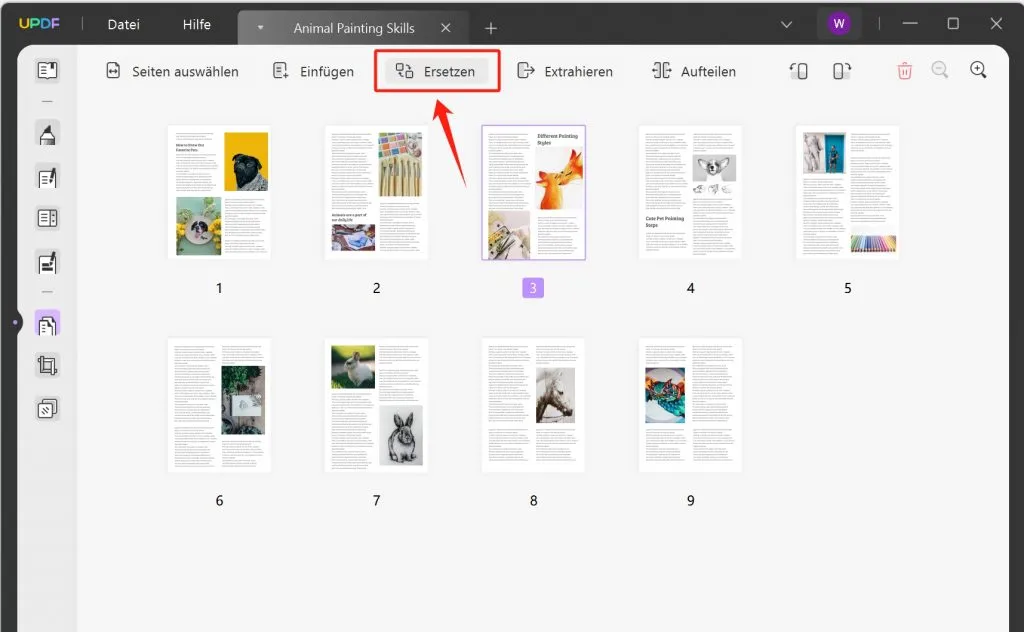The width and height of the screenshot is (1024, 632).
Task: Rotate the selected page right
Action: pos(841,71)
